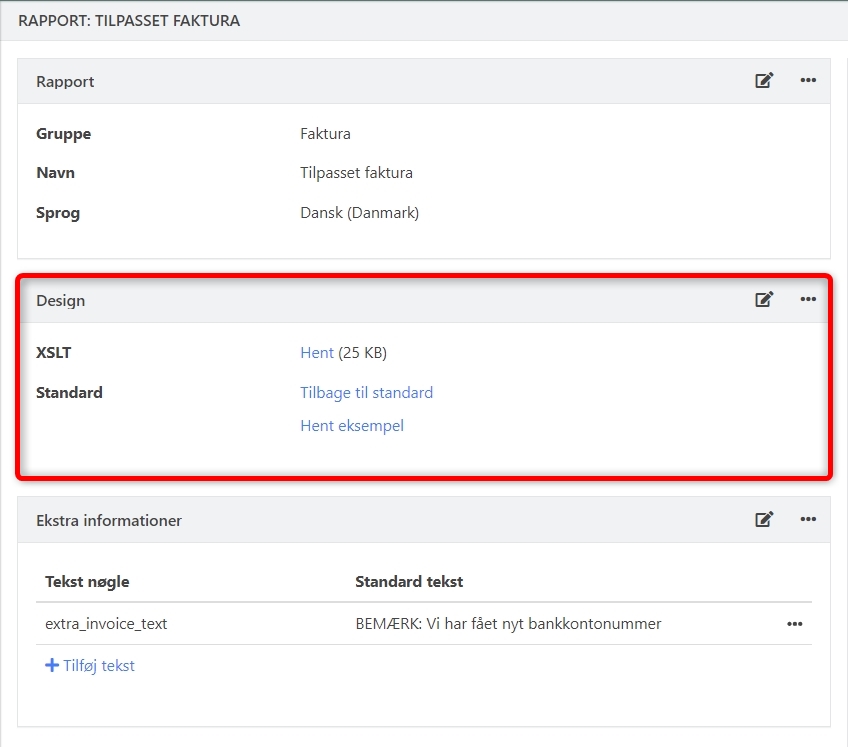Open row options for extra_invoice_text
Screen dimensions: 848x747
coord(794,624)
